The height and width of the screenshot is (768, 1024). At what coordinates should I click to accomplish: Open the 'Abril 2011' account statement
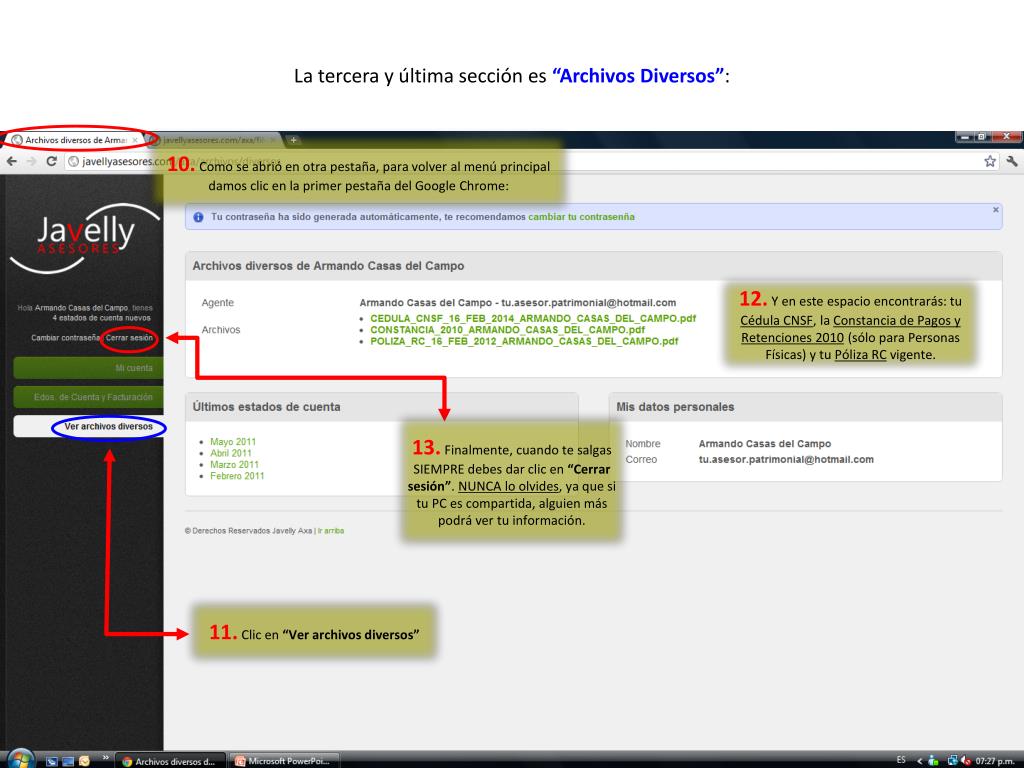click(x=231, y=453)
